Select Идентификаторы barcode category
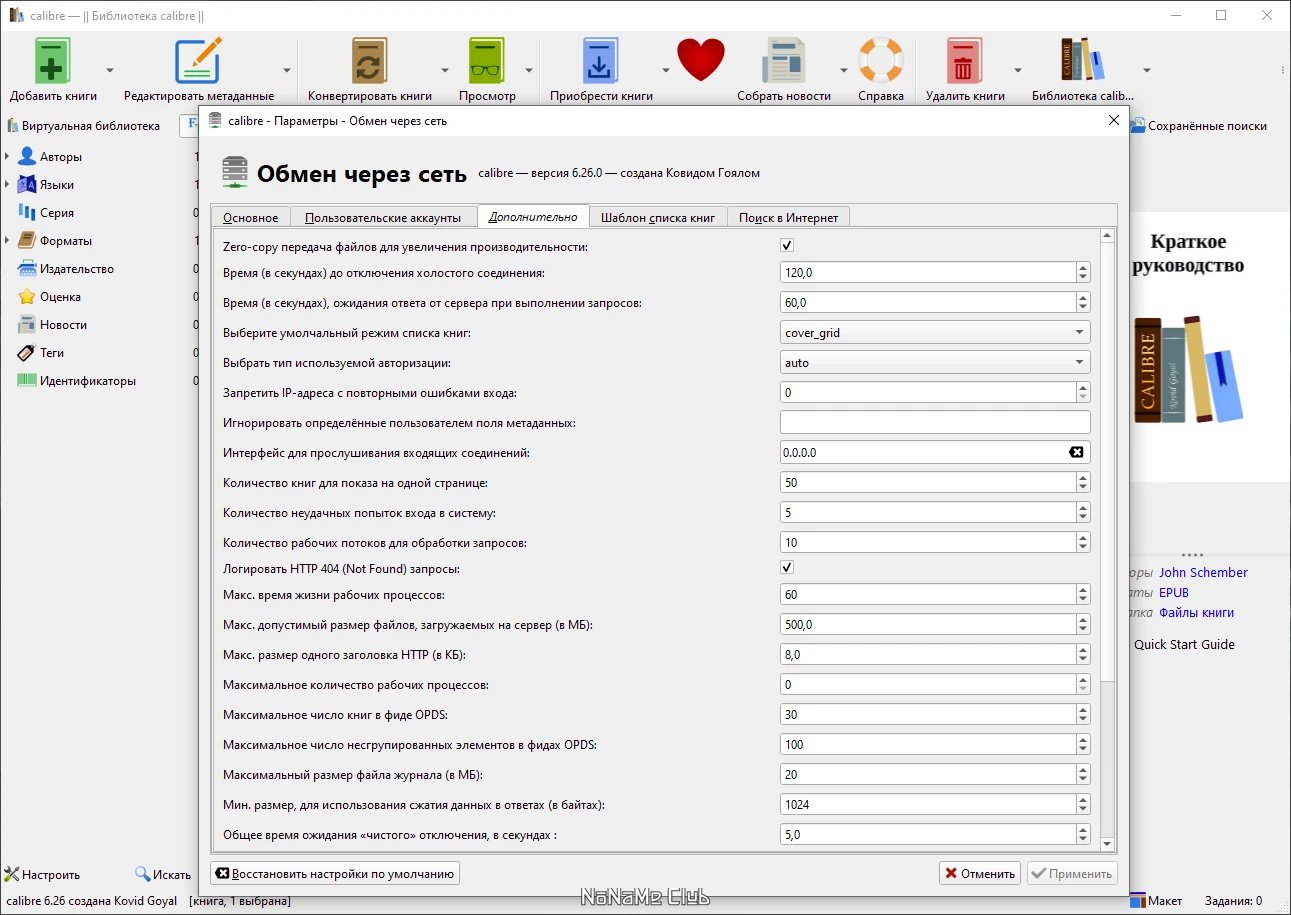This screenshot has height=915, width=1291. point(88,381)
